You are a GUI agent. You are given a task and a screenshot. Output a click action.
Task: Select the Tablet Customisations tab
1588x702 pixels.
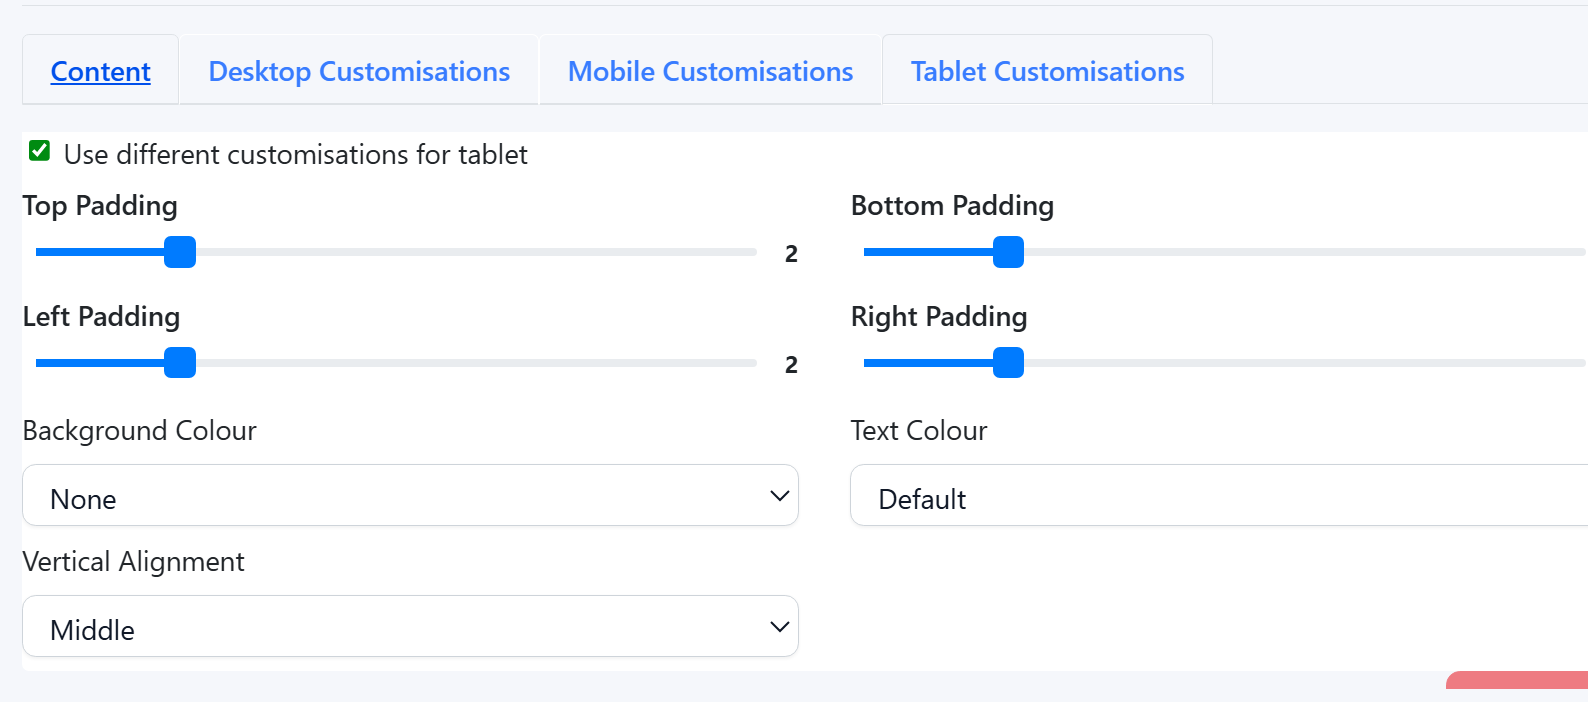pos(1047,71)
